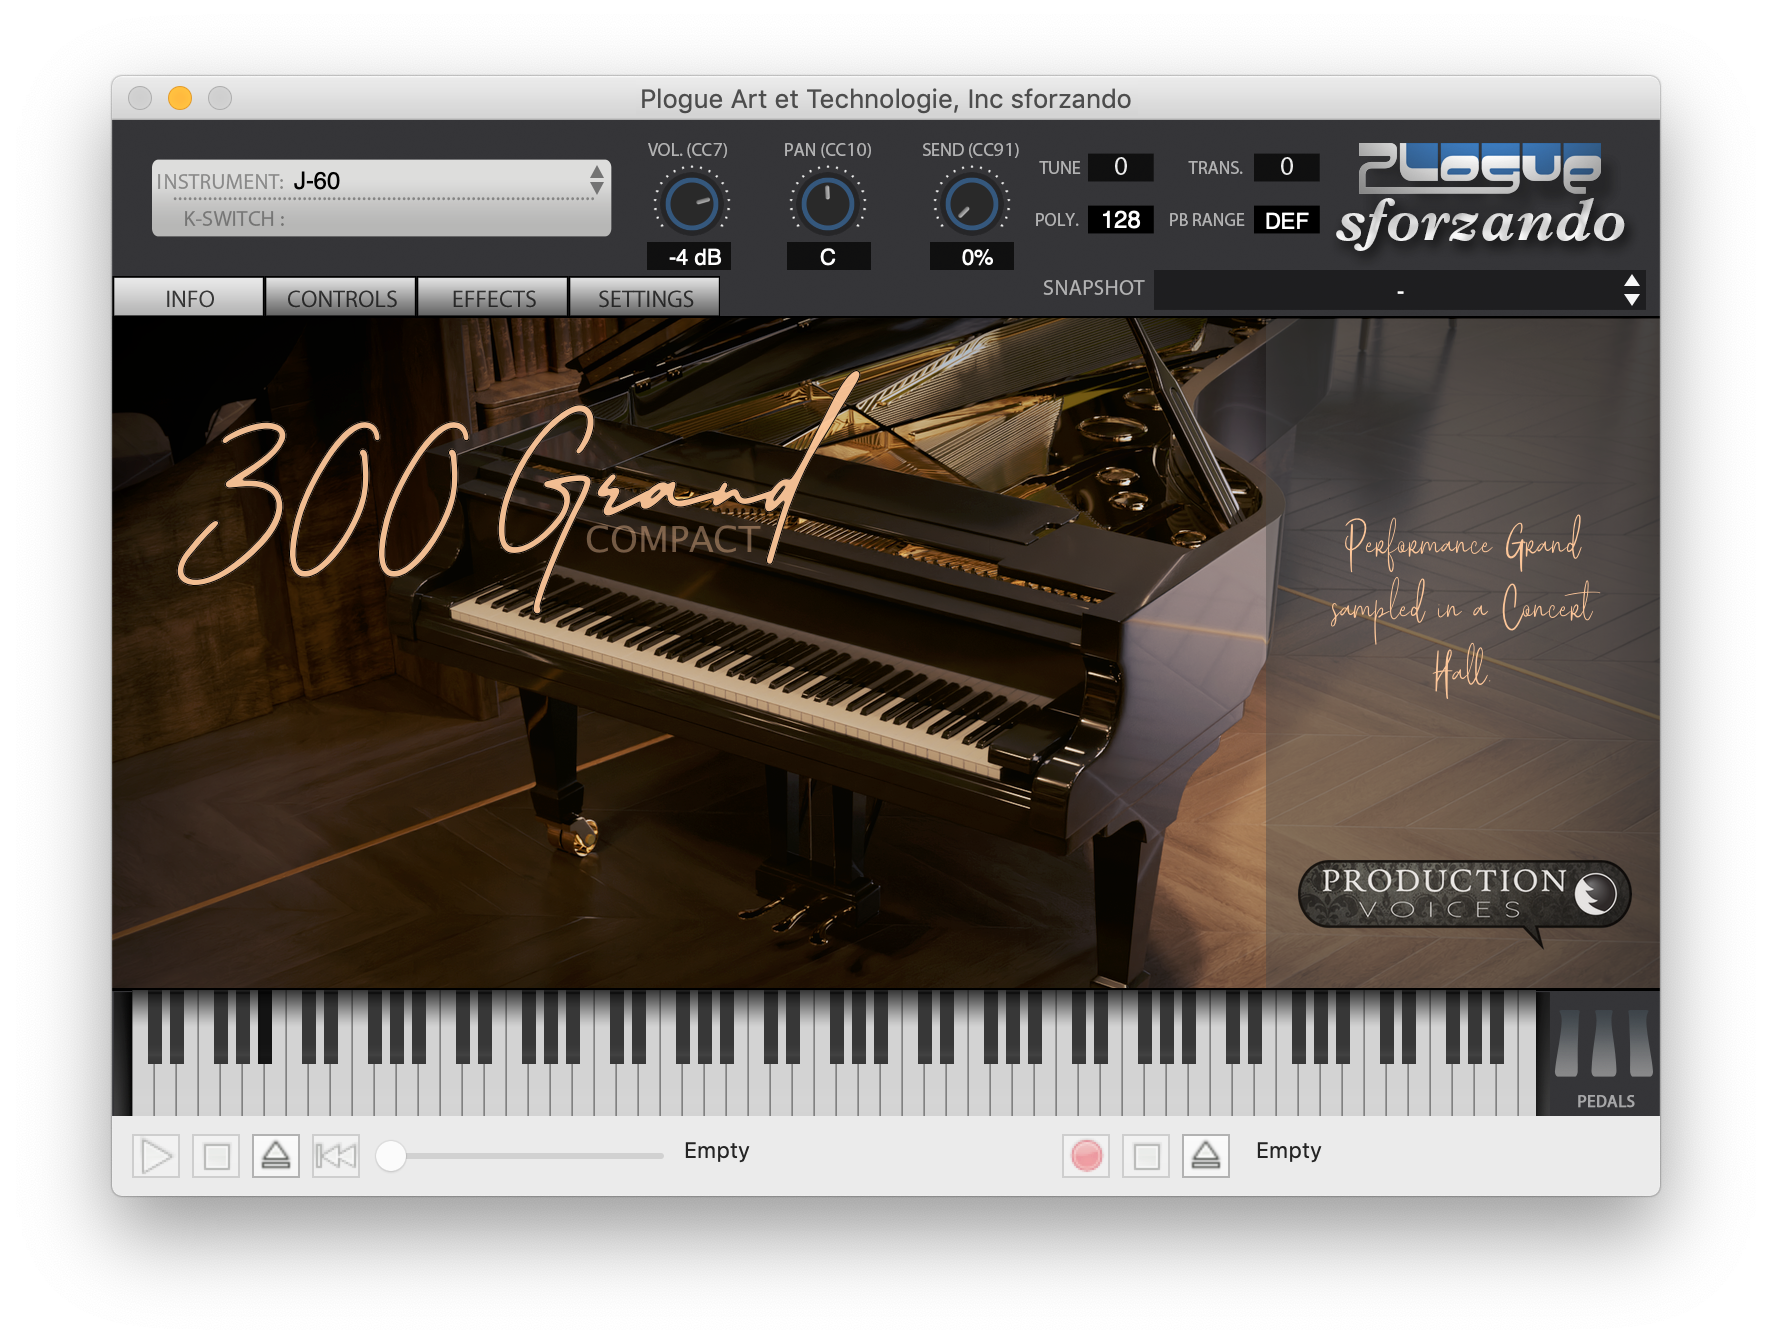Click the MIDI player 'Empty' file label
Image resolution: width=1772 pixels, height=1344 pixels.
(716, 1151)
